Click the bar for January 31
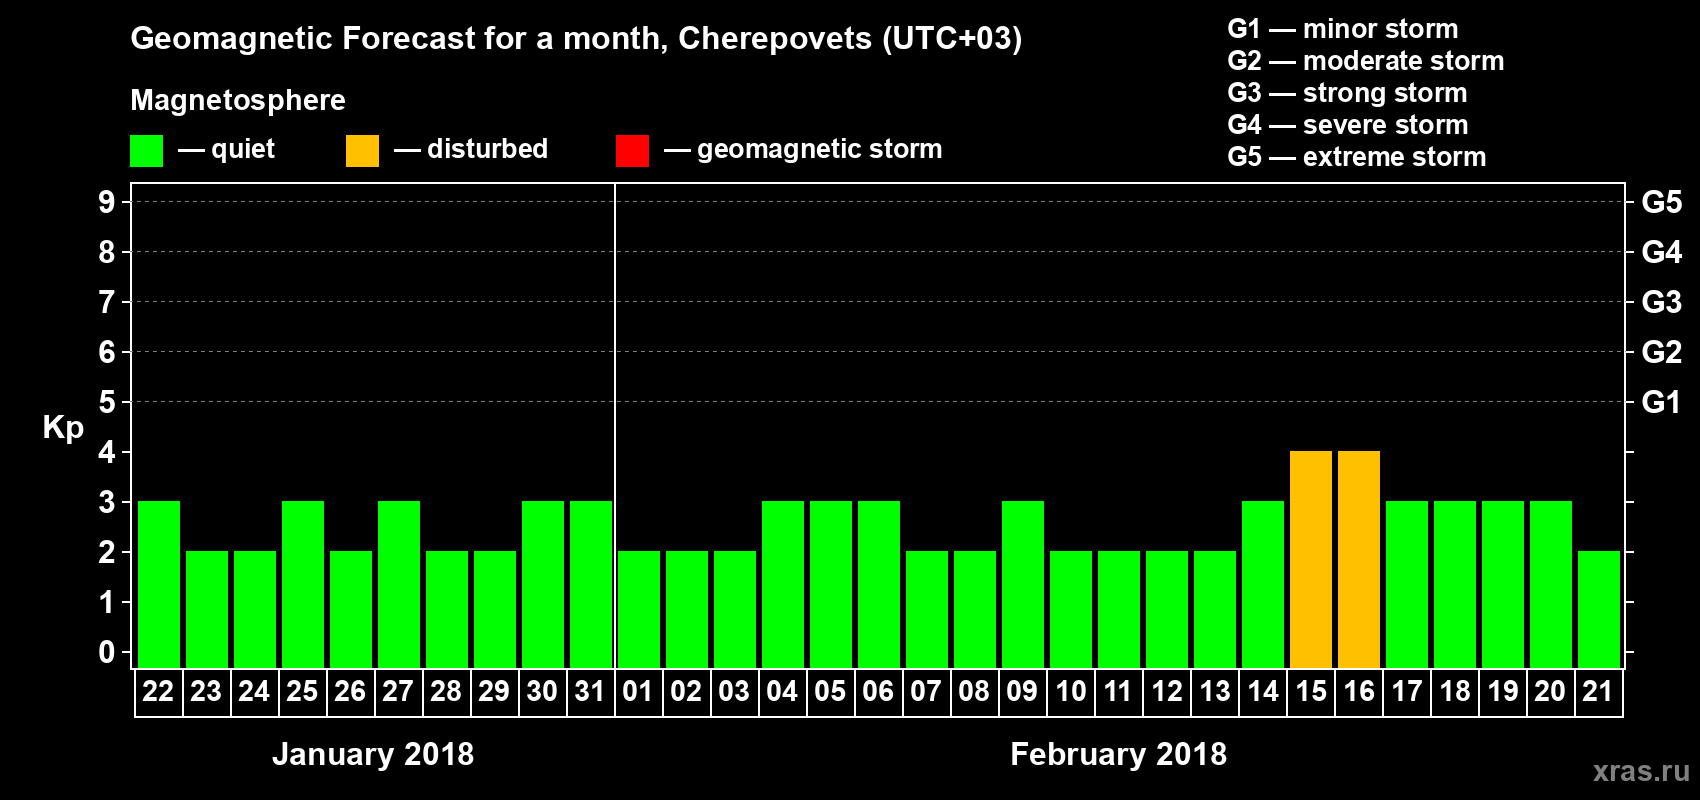Image resolution: width=1700 pixels, height=800 pixels. click(x=591, y=584)
